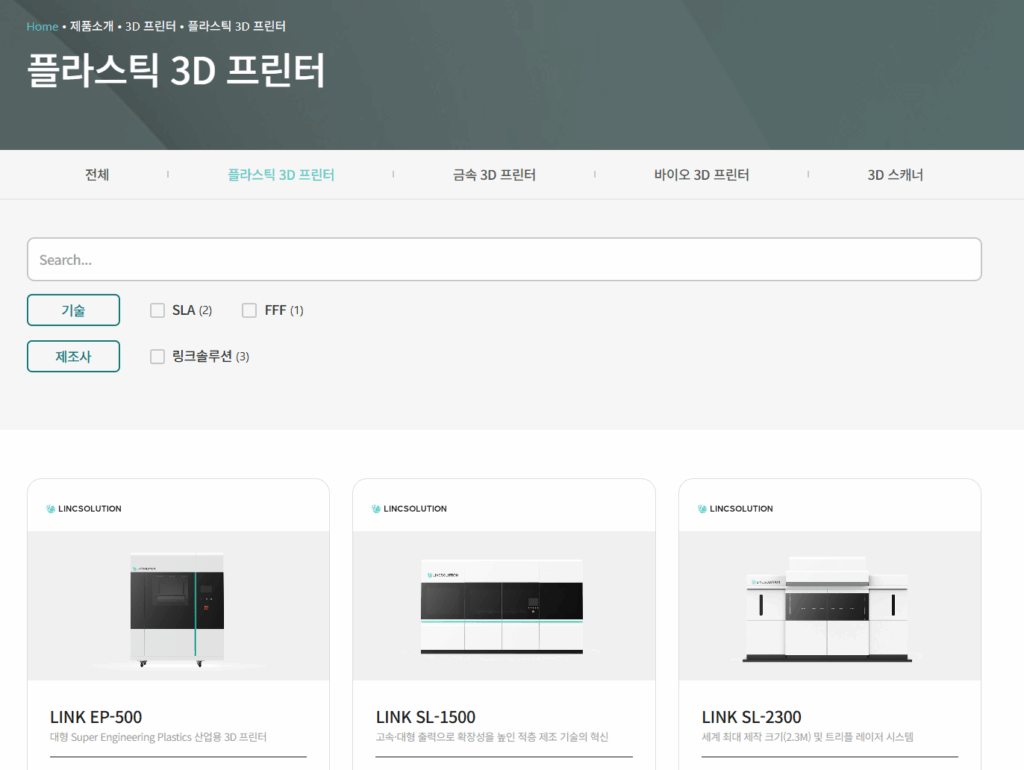Expand the 기술 filter group
1024x770 pixels.
click(73, 310)
